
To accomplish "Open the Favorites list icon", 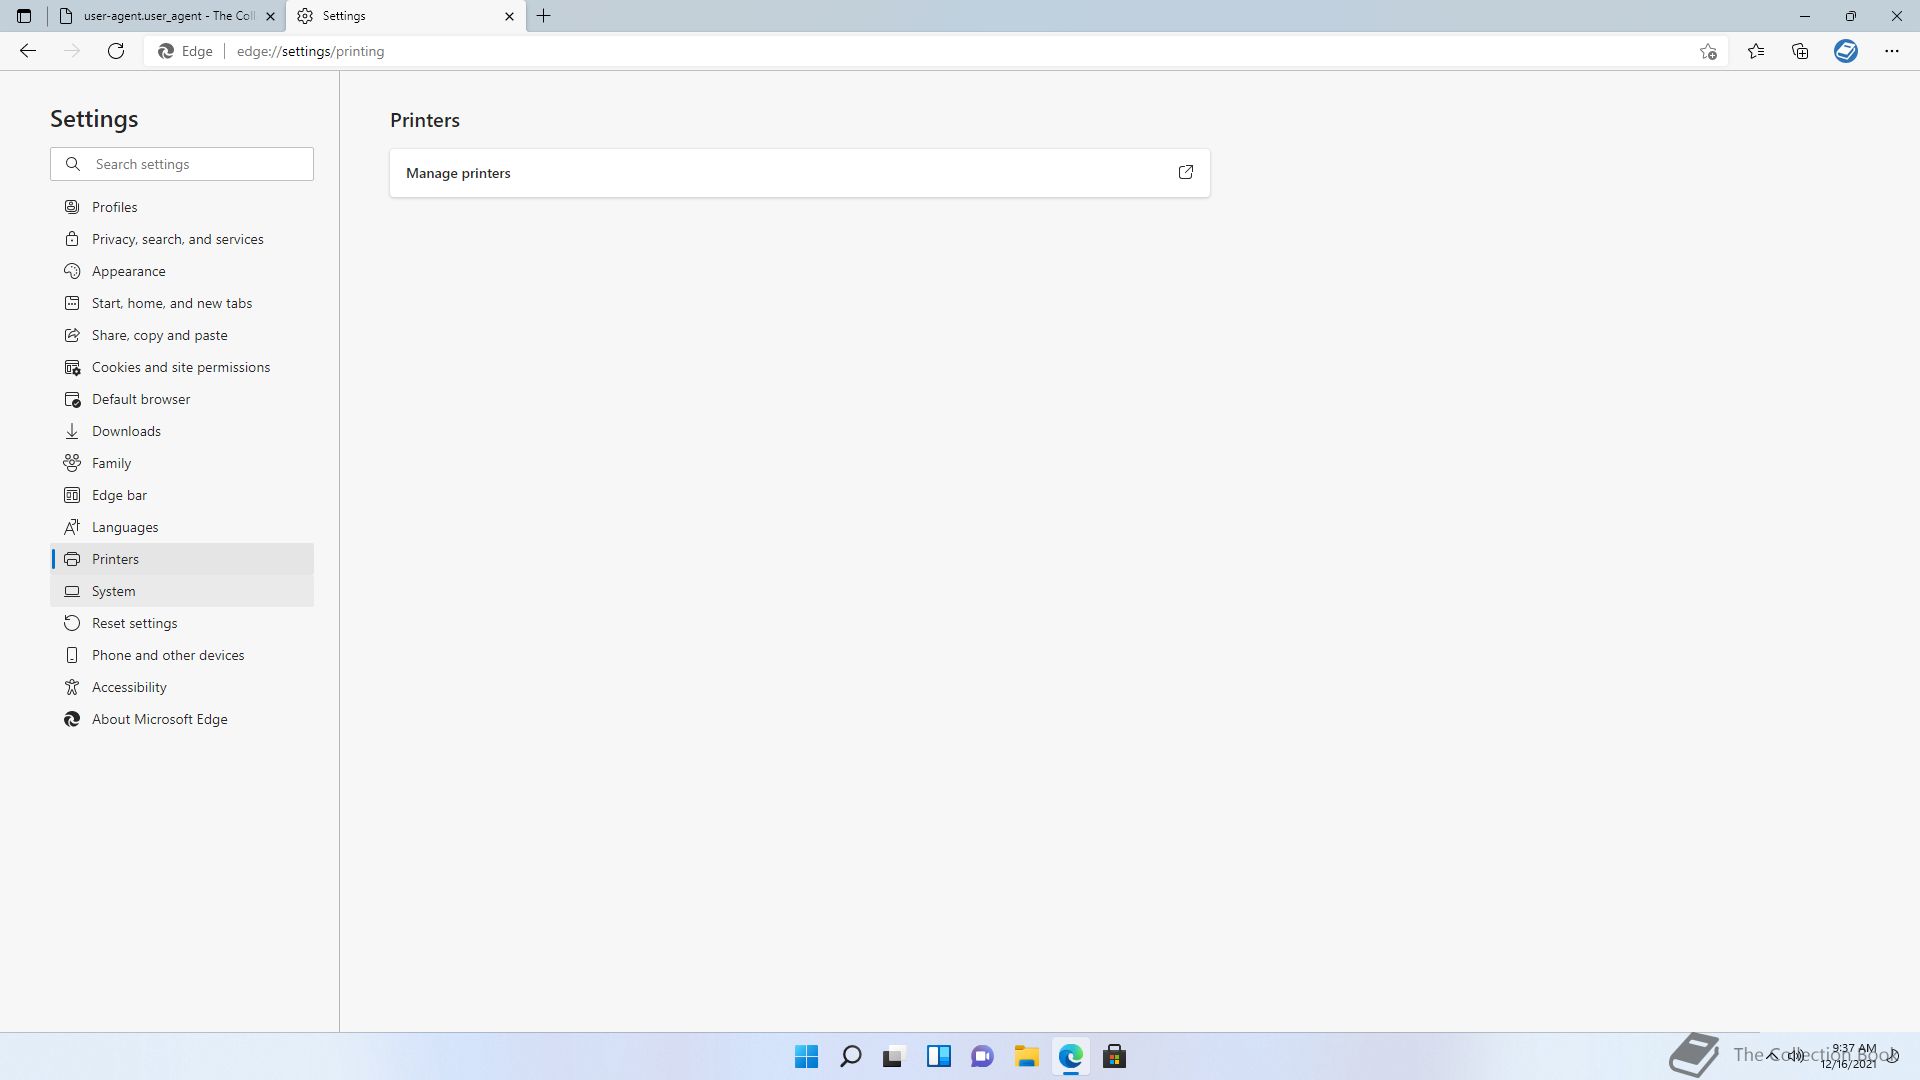I will 1756,51.
